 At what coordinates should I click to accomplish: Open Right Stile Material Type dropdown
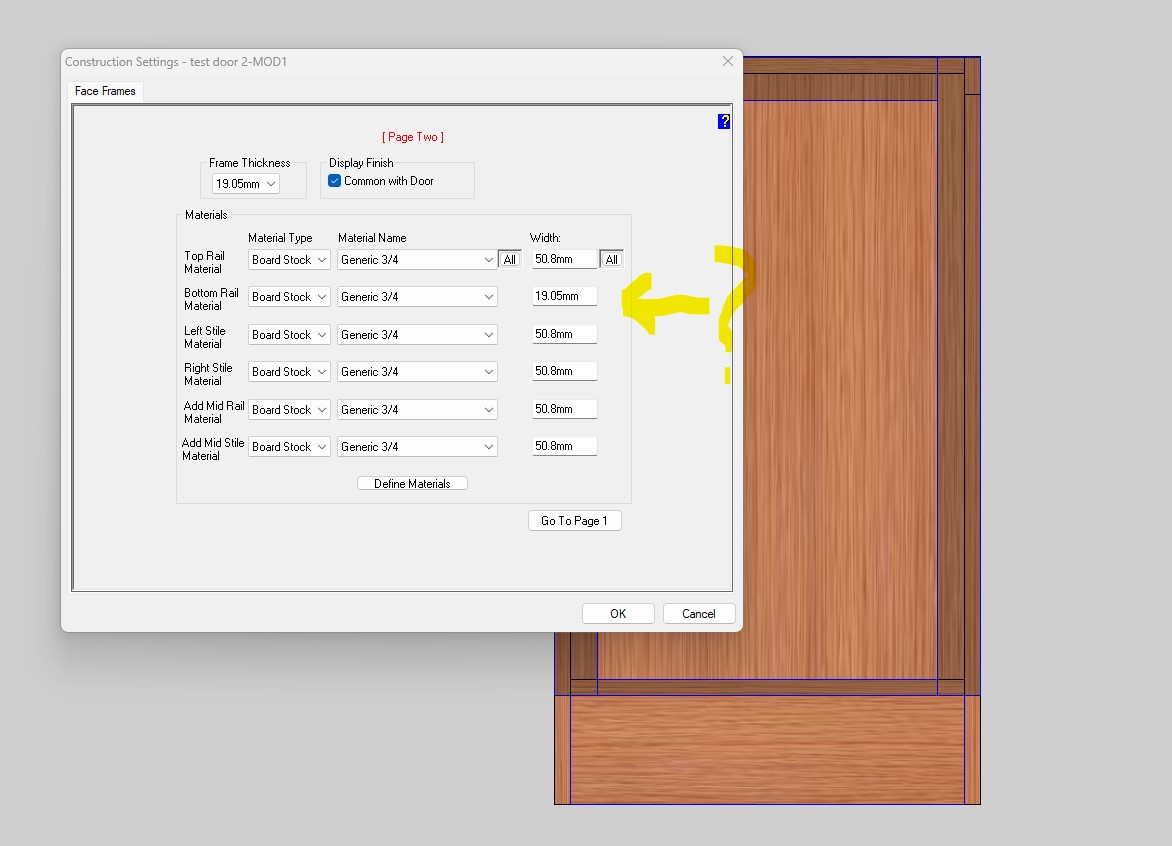(x=289, y=372)
